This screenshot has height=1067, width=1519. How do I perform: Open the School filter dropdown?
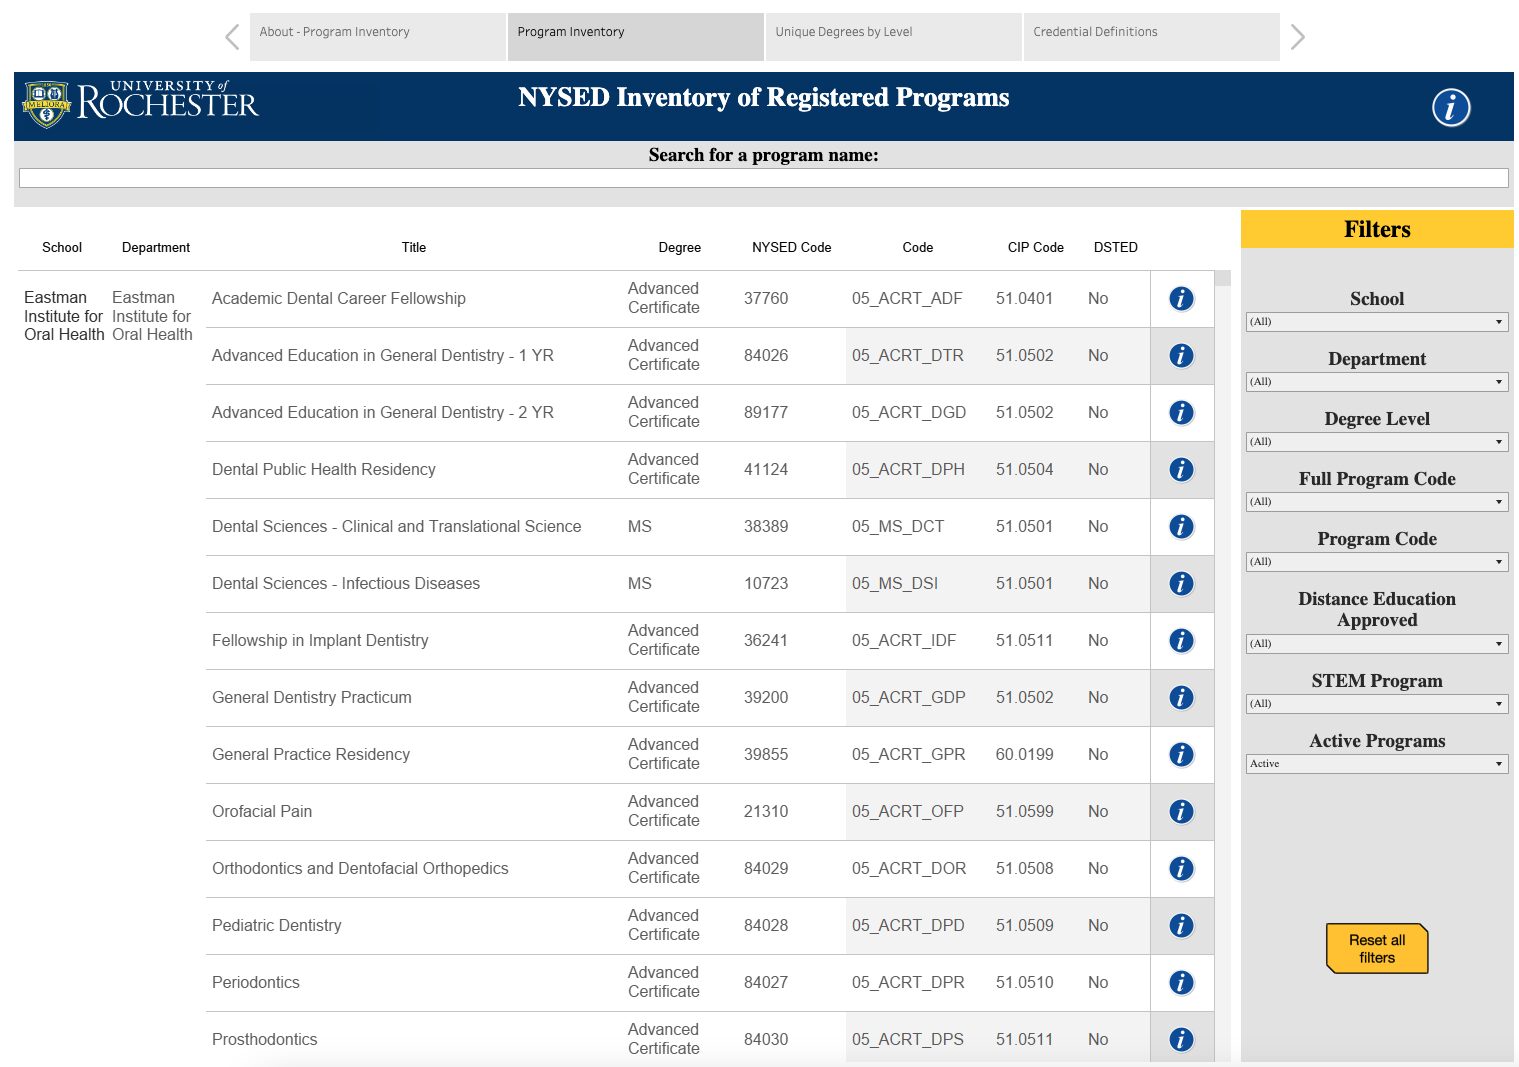point(1377,322)
